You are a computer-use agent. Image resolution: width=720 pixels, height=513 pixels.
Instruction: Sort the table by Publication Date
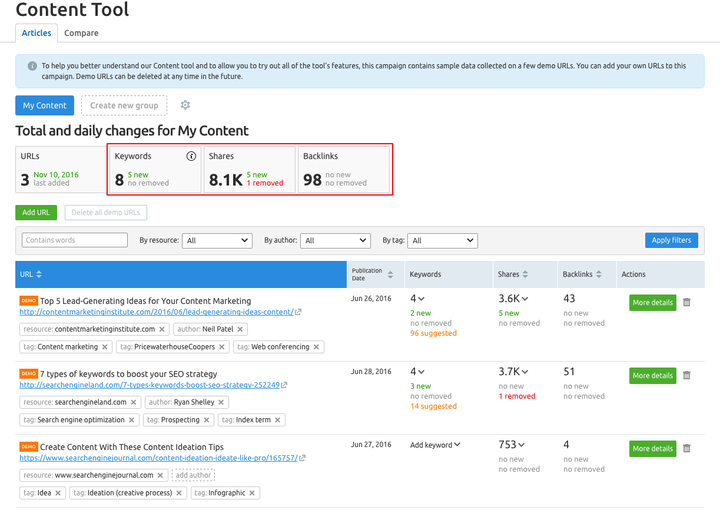tap(390, 274)
